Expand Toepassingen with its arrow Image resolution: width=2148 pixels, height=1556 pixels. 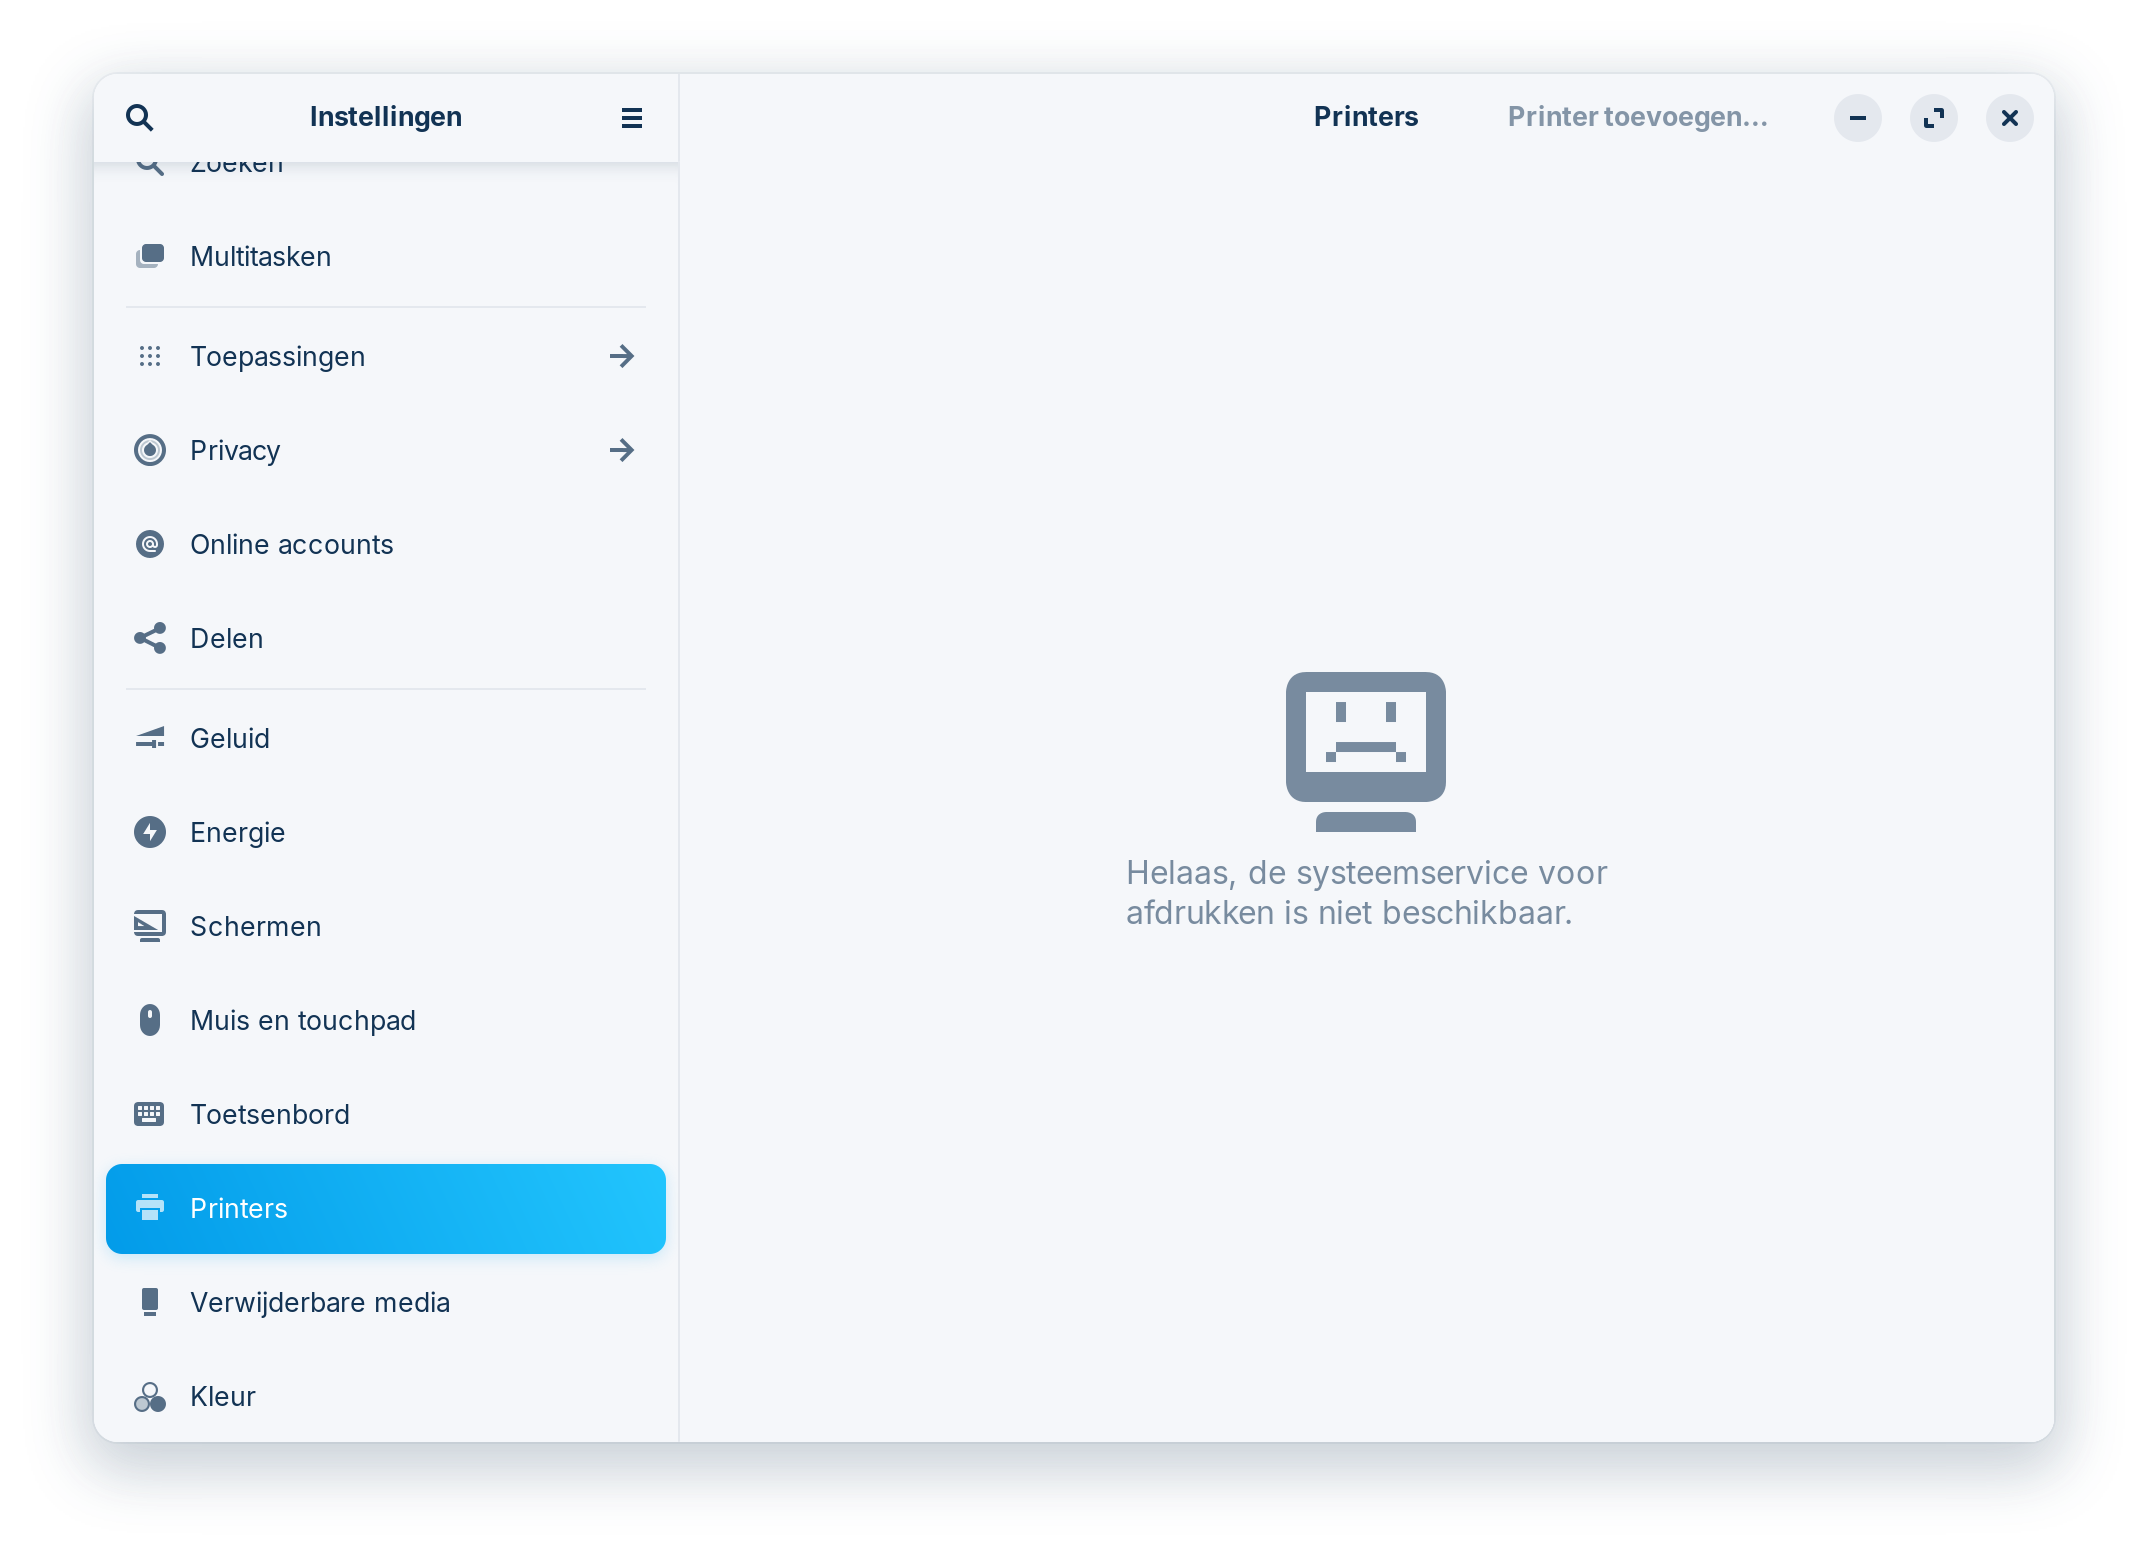pyautogui.click(x=621, y=356)
